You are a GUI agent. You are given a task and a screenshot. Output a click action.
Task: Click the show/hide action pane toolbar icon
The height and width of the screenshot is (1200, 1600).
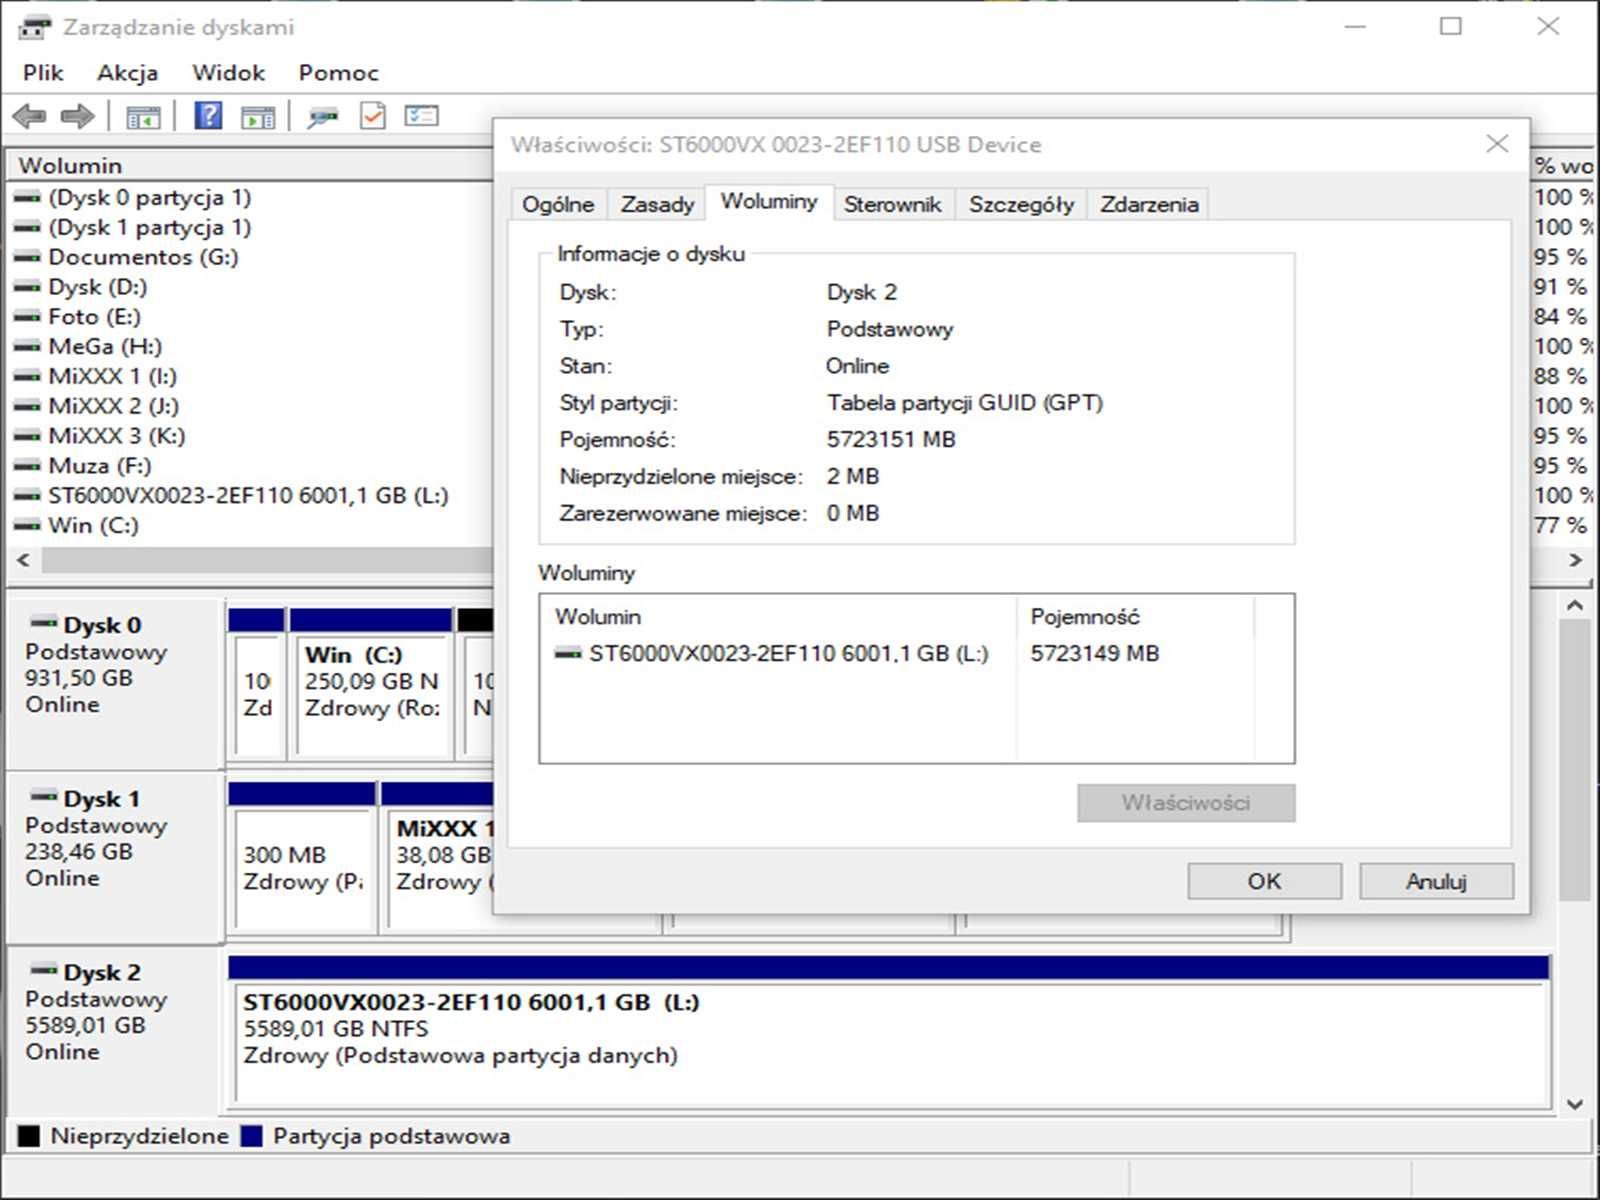(x=258, y=117)
